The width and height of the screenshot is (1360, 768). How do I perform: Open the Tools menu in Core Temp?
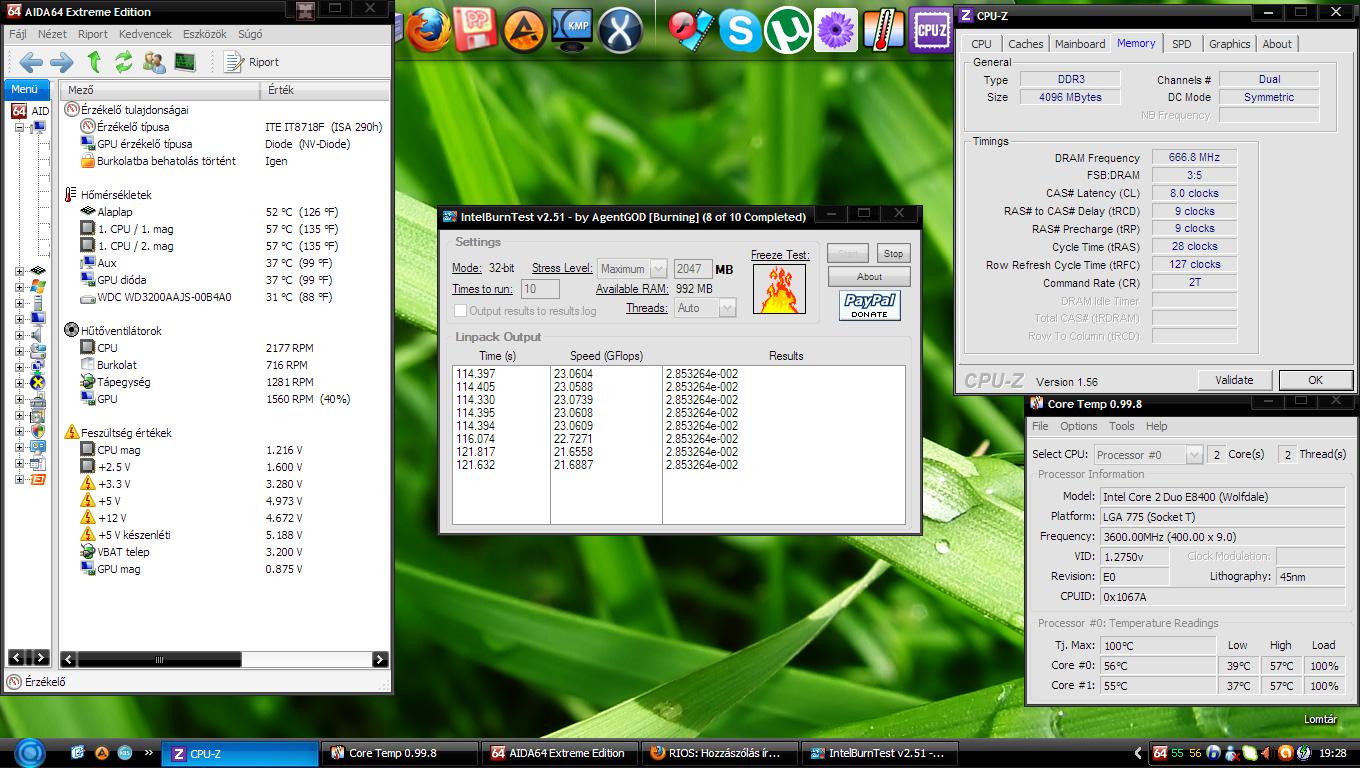click(1122, 426)
